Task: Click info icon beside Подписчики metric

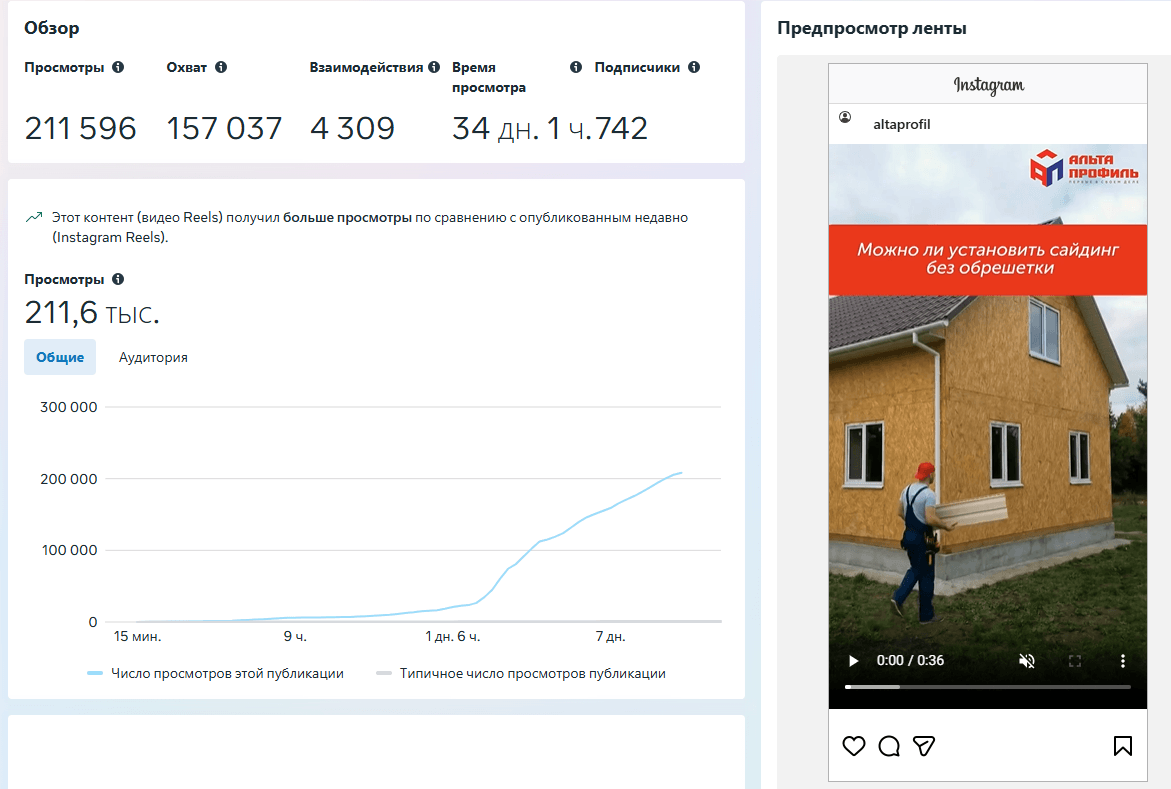Action: click(694, 68)
